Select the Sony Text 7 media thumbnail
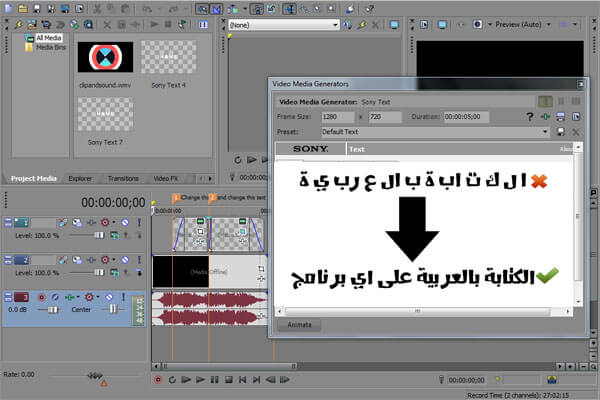Viewport: 600px width, 400px height. (105, 114)
